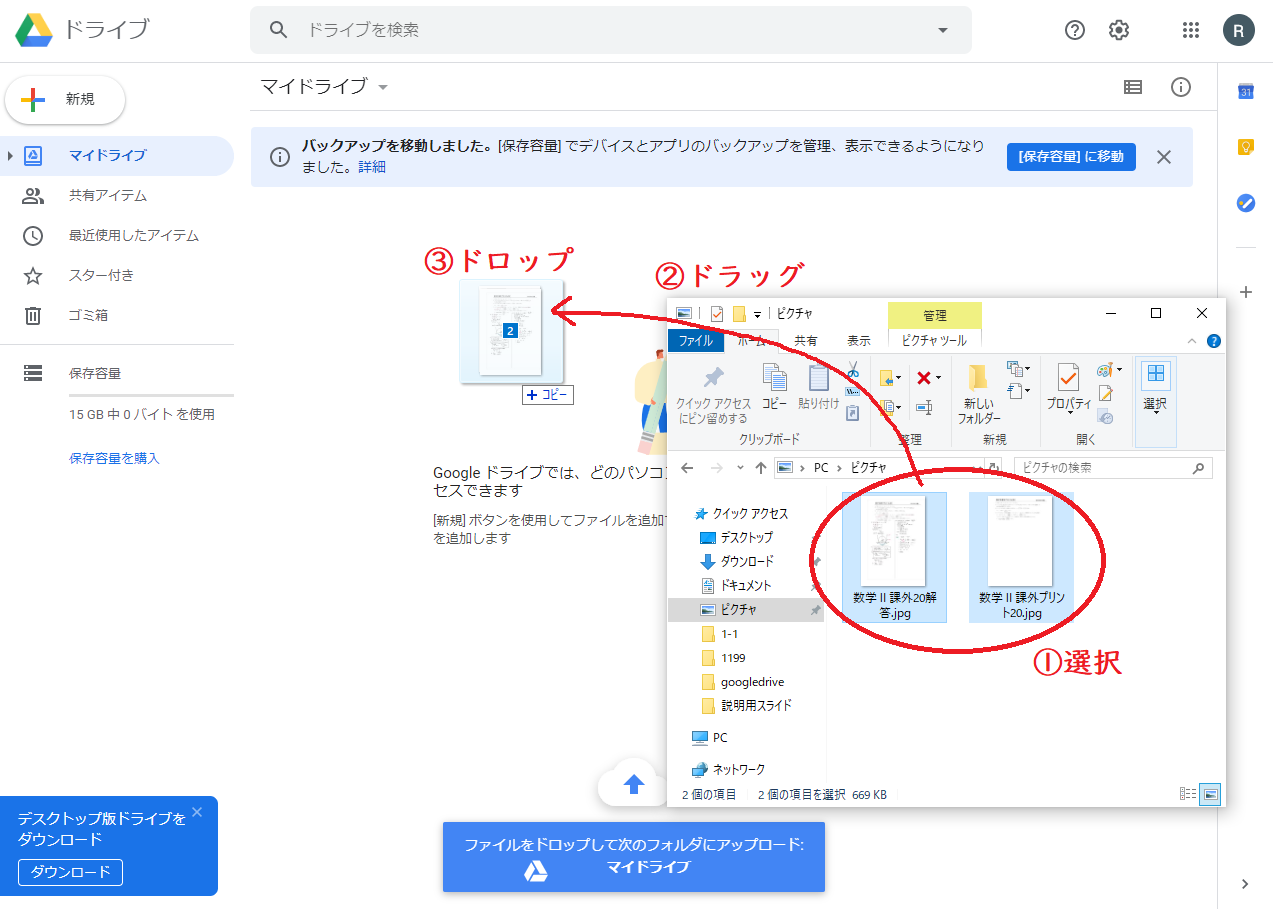Dismiss the backup notification banner
The height and width of the screenshot is (909, 1273).
pos(1163,157)
